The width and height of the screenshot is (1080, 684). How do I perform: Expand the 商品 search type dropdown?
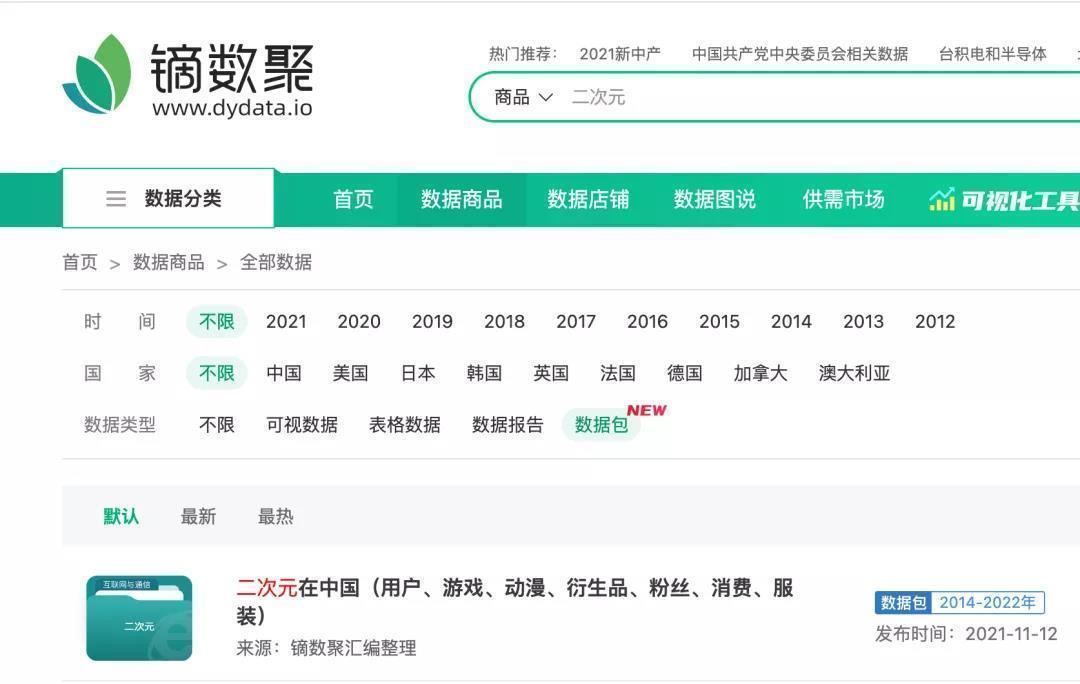[523, 97]
